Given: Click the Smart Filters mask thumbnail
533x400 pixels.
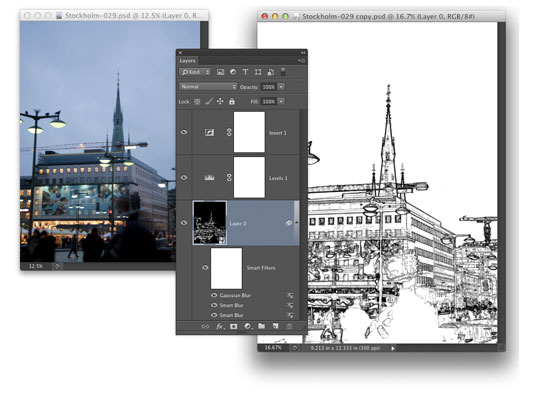Looking at the screenshot, I should tap(226, 268).
